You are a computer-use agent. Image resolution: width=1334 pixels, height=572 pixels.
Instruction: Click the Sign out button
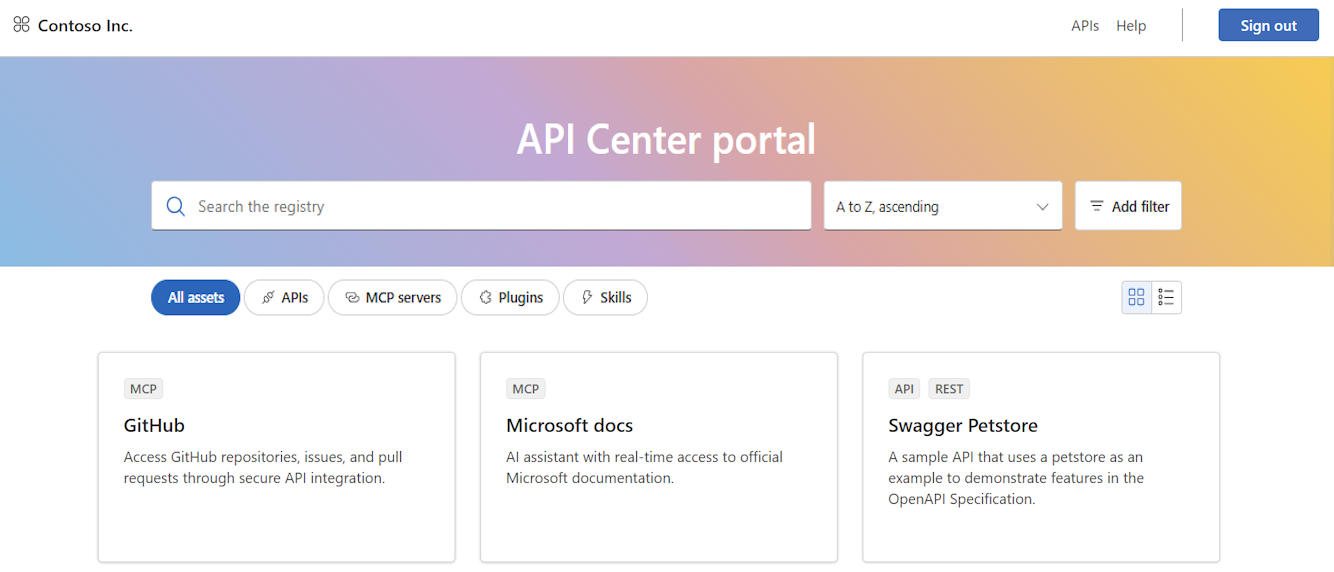click(x=1268, y=26)
